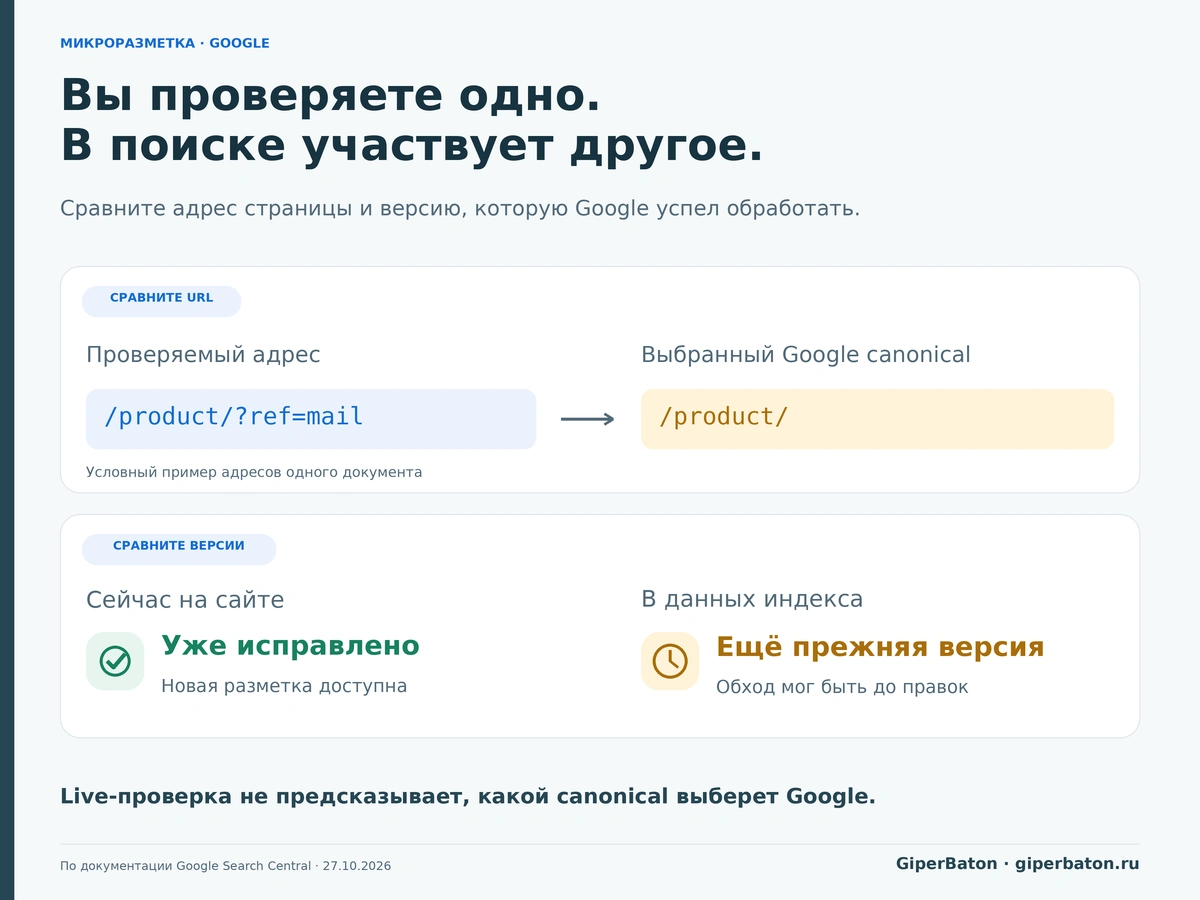Click the /product/?ref=mail address box

pos(311,419)
